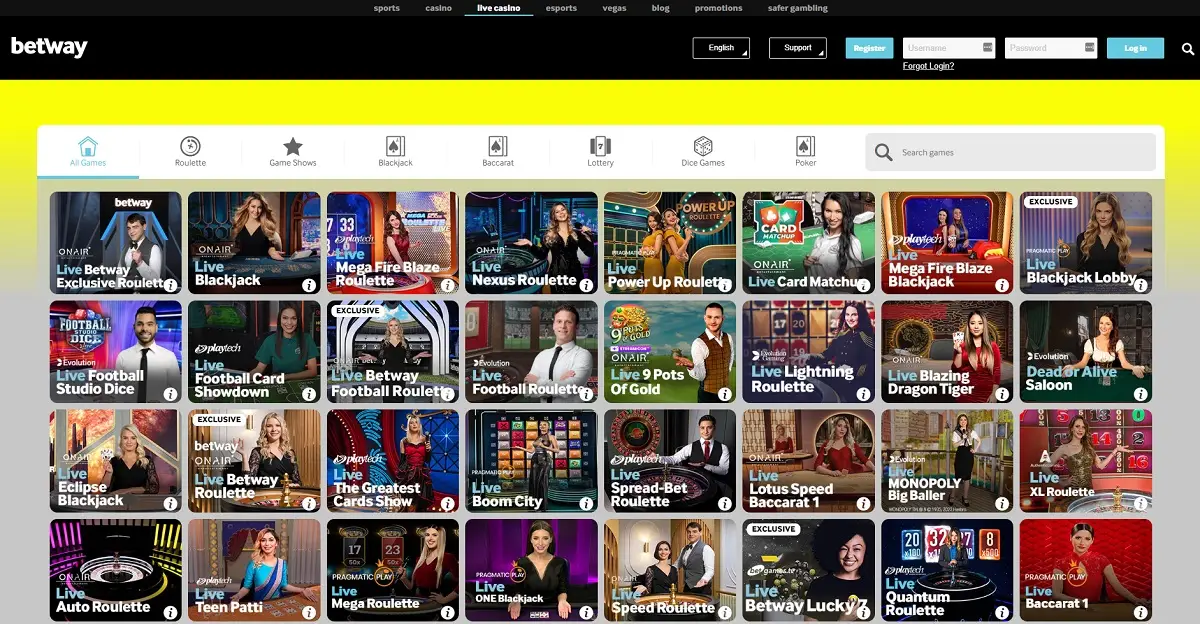
Task: Click the Forgot Login? link
Action: tap(928, 66)
